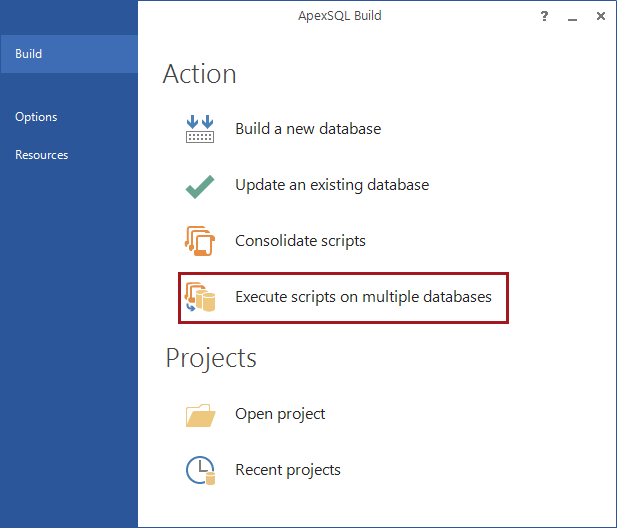The height and width of the screenshot is (528, 617).
Task: Click the Open project text label
Action: (x=280, y=414)
